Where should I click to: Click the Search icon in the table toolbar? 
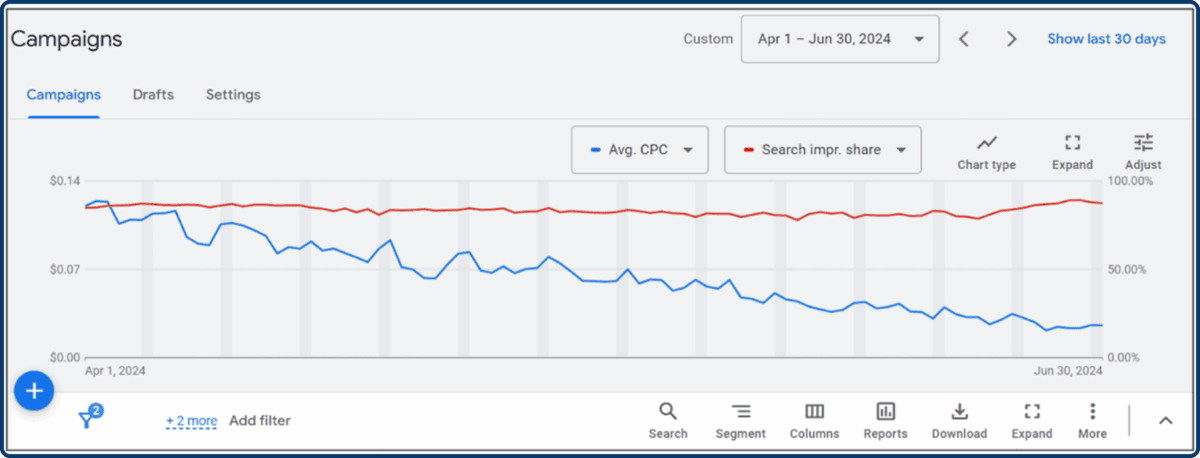pyautogui.click(x=667, y=411)
